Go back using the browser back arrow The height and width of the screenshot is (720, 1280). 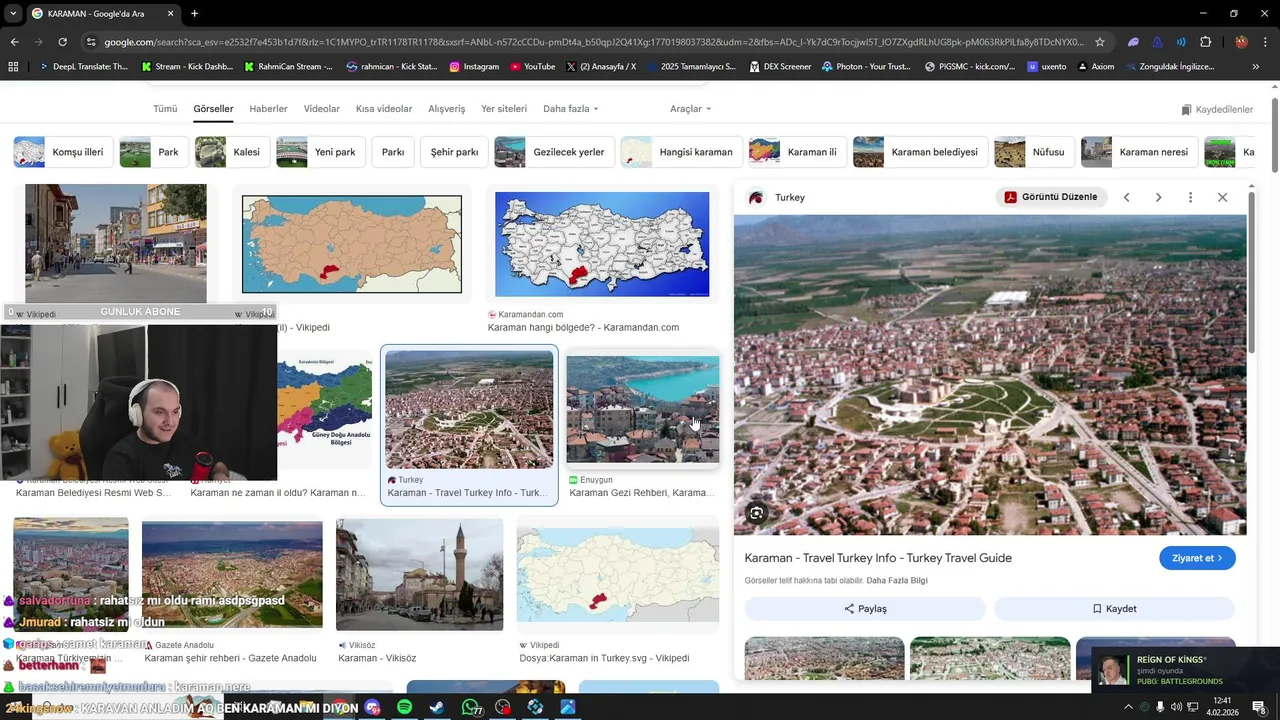(x=14, y=42)
